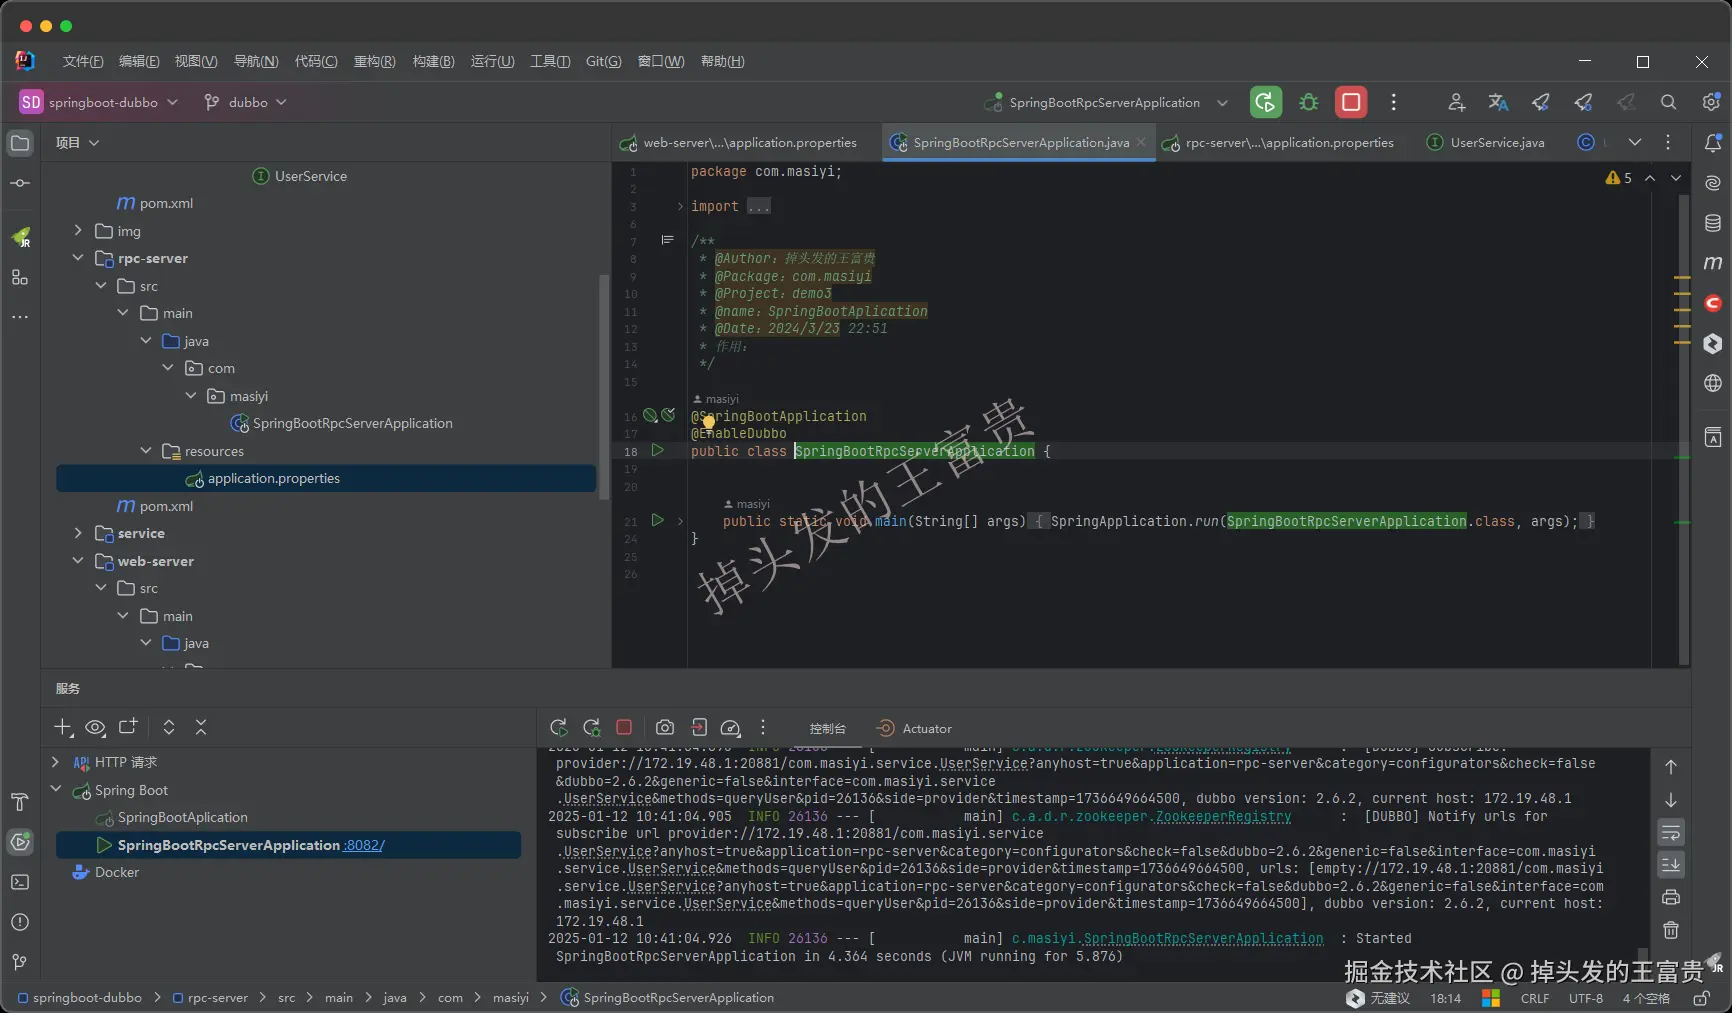Open the Project tool window icon
Image resolution: width=1732 pixels, height=1013 pixels.
20,143
